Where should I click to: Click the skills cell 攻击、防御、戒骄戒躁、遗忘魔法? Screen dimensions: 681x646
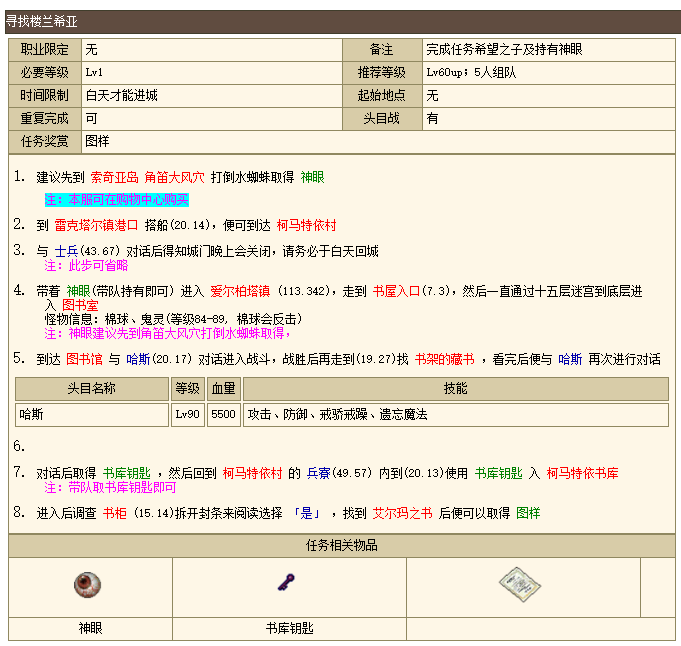[456, 414]
